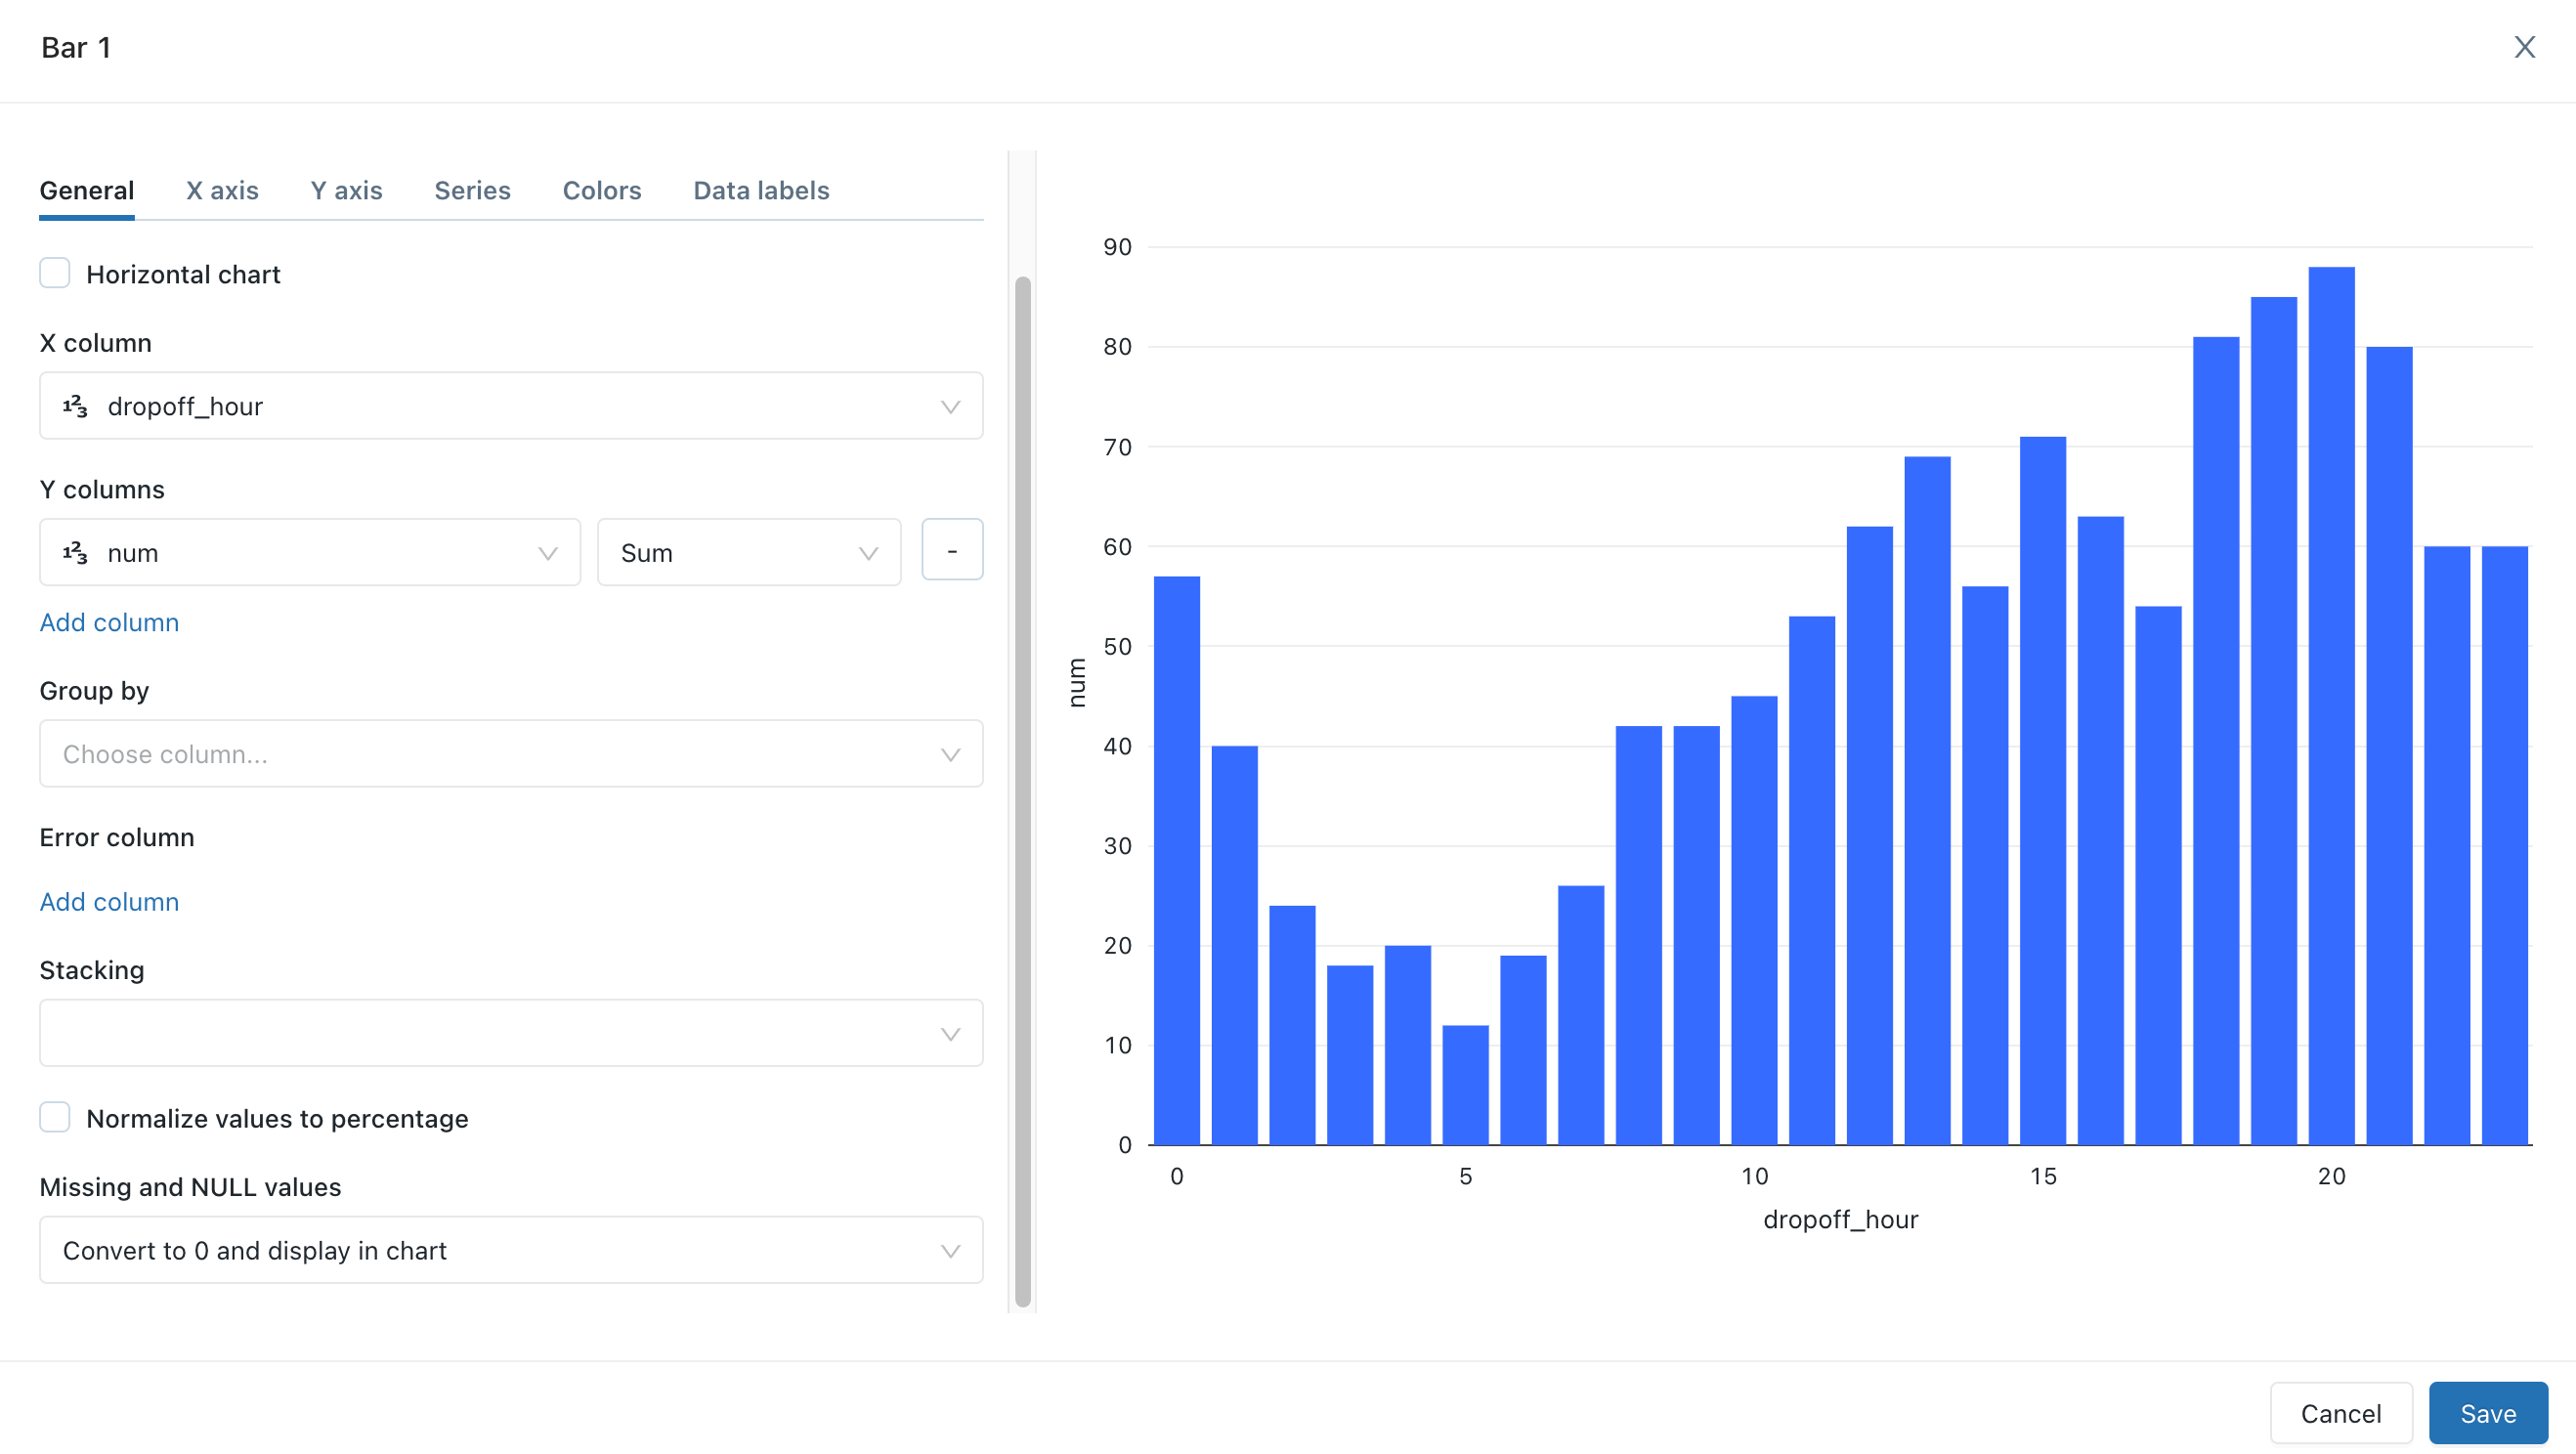The width and height of the screenshot is (2576, 1454).
Task: Click the Cancel button
Action: (x=2340, y=1412)
